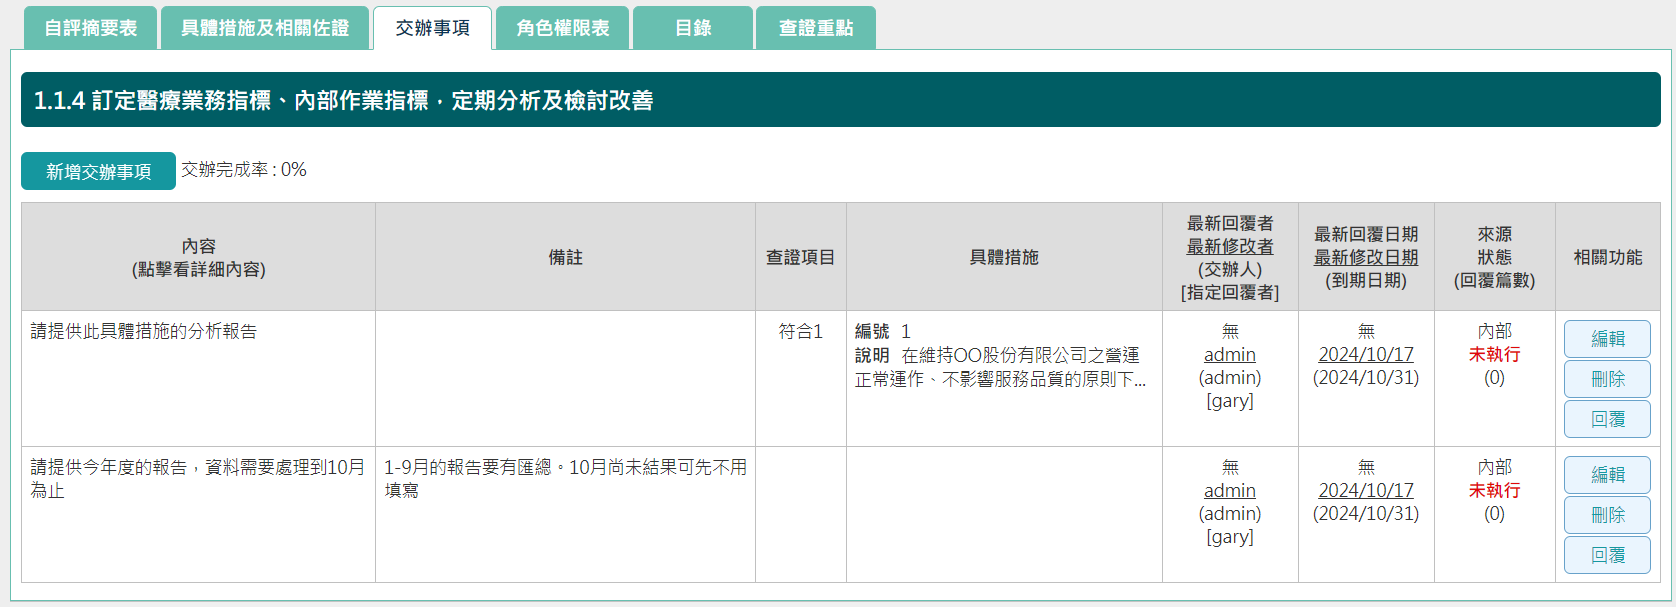
Task: Switch to the 自評摘要表 tab
Action: tap(90, 28)
